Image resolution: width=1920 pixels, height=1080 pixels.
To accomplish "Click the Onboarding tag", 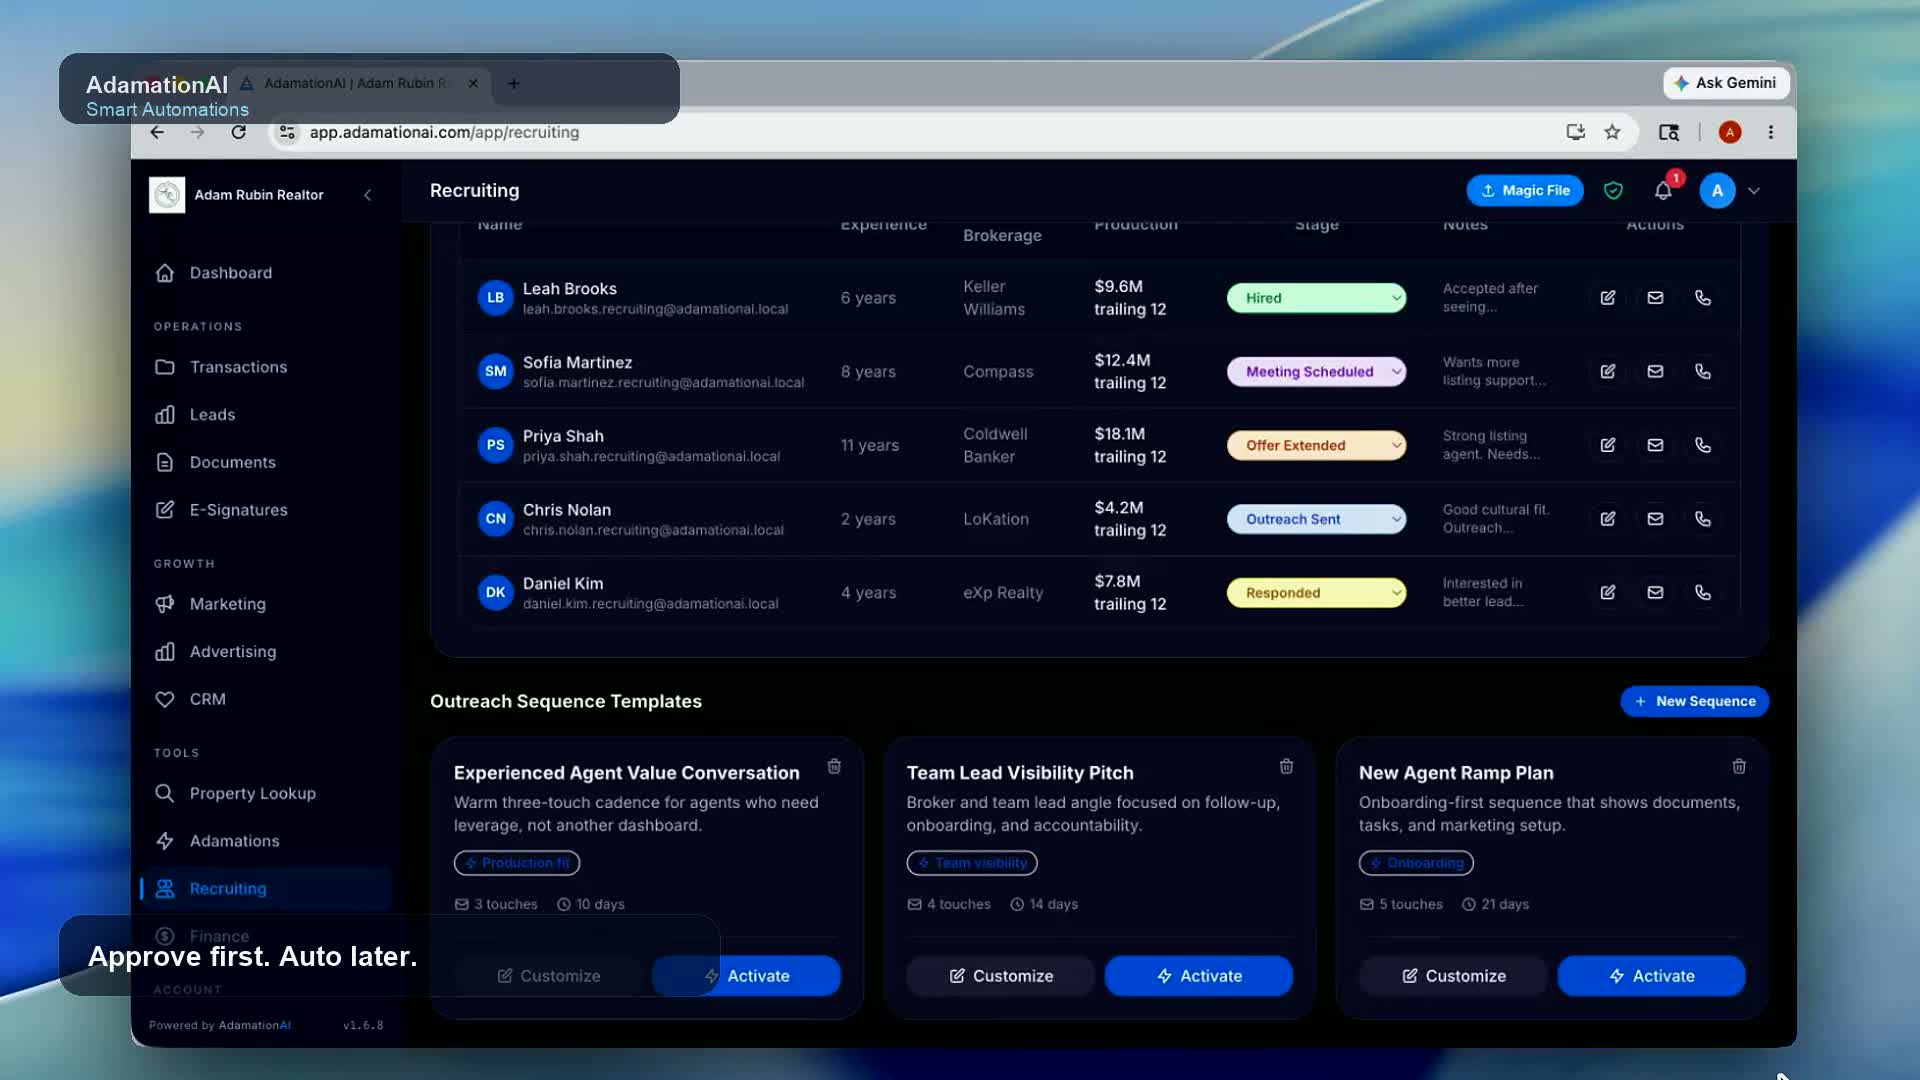I will tap(1416, 863).
